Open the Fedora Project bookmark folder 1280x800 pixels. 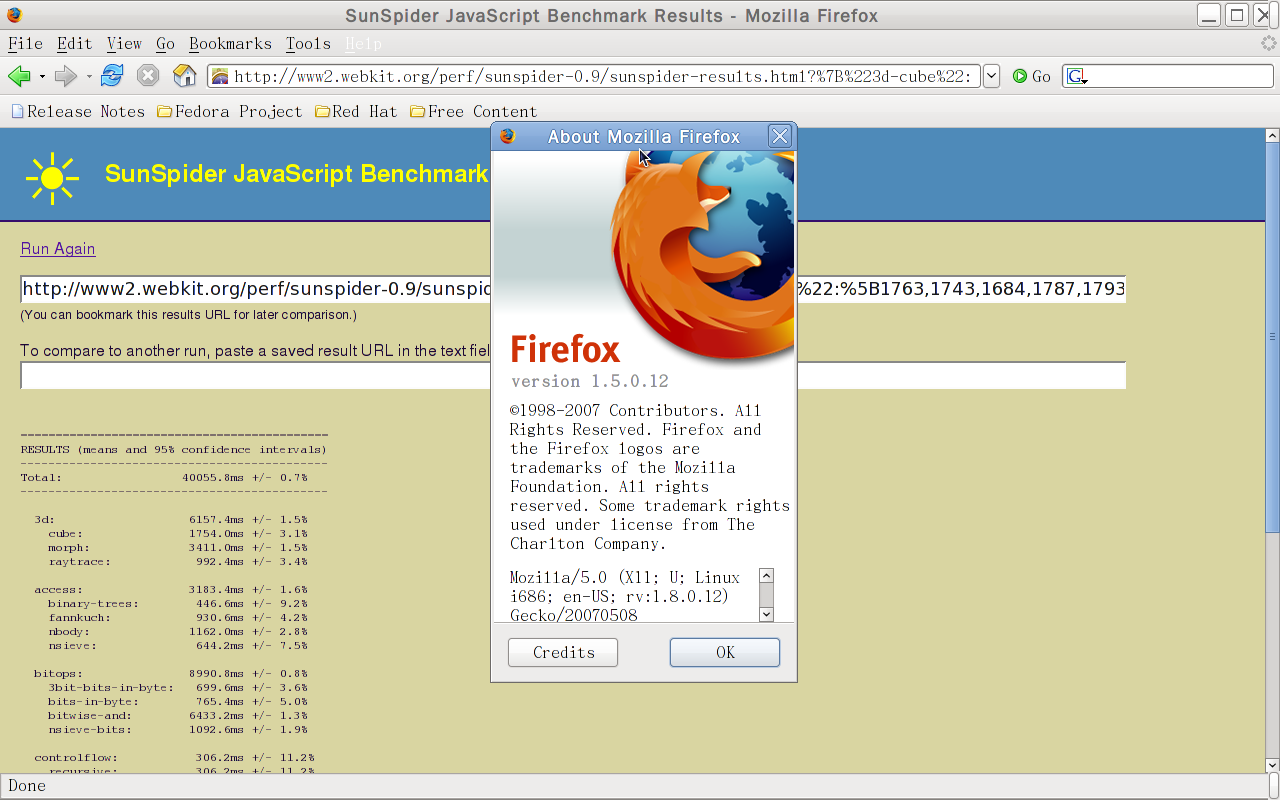(x=230, y=111)
